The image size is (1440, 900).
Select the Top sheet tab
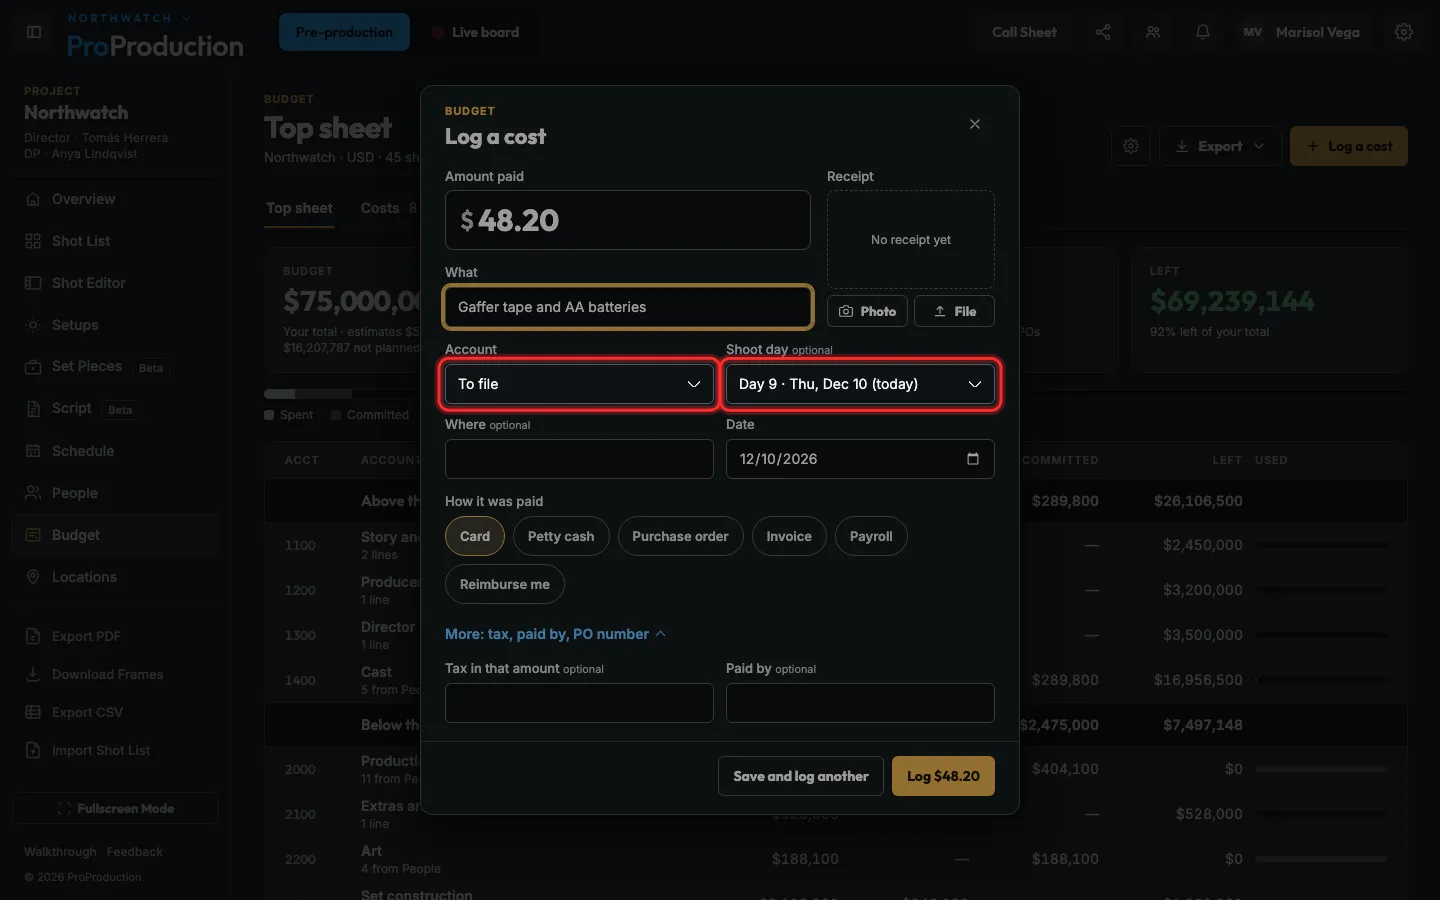(x=299, y=208)
